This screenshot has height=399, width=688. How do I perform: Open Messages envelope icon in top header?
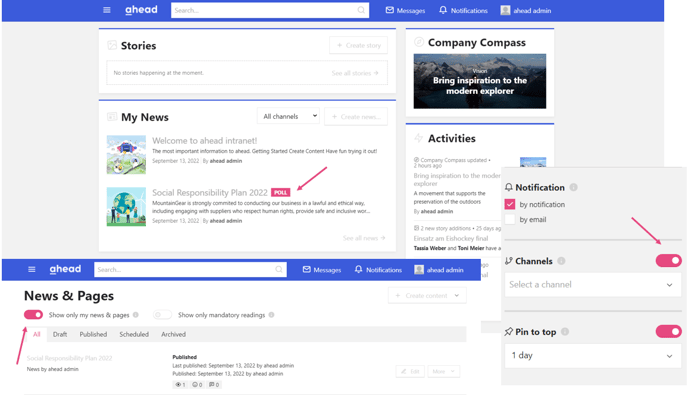coord(390,10)
